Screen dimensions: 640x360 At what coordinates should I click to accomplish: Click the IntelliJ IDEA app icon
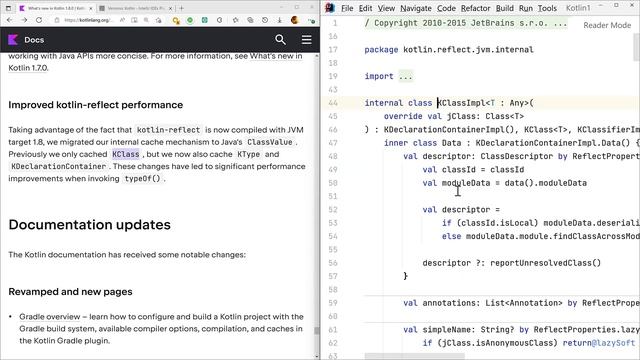pos(330,8)
